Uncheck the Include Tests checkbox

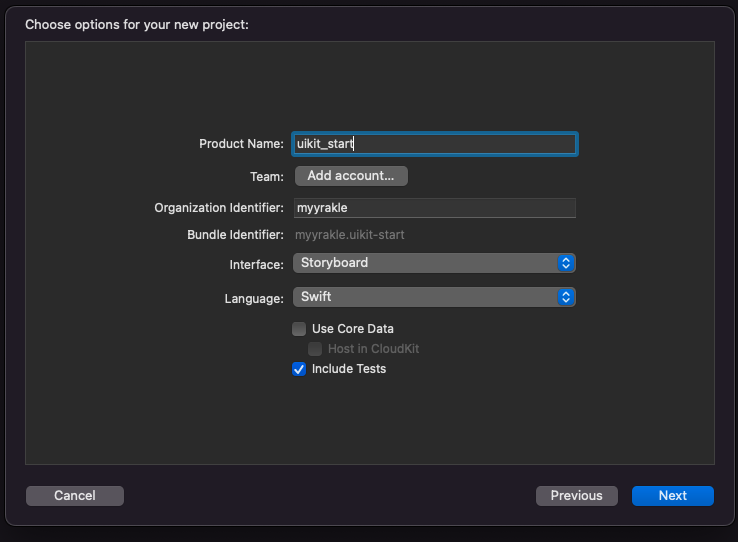pyautogui.click(x=299, y=369)
